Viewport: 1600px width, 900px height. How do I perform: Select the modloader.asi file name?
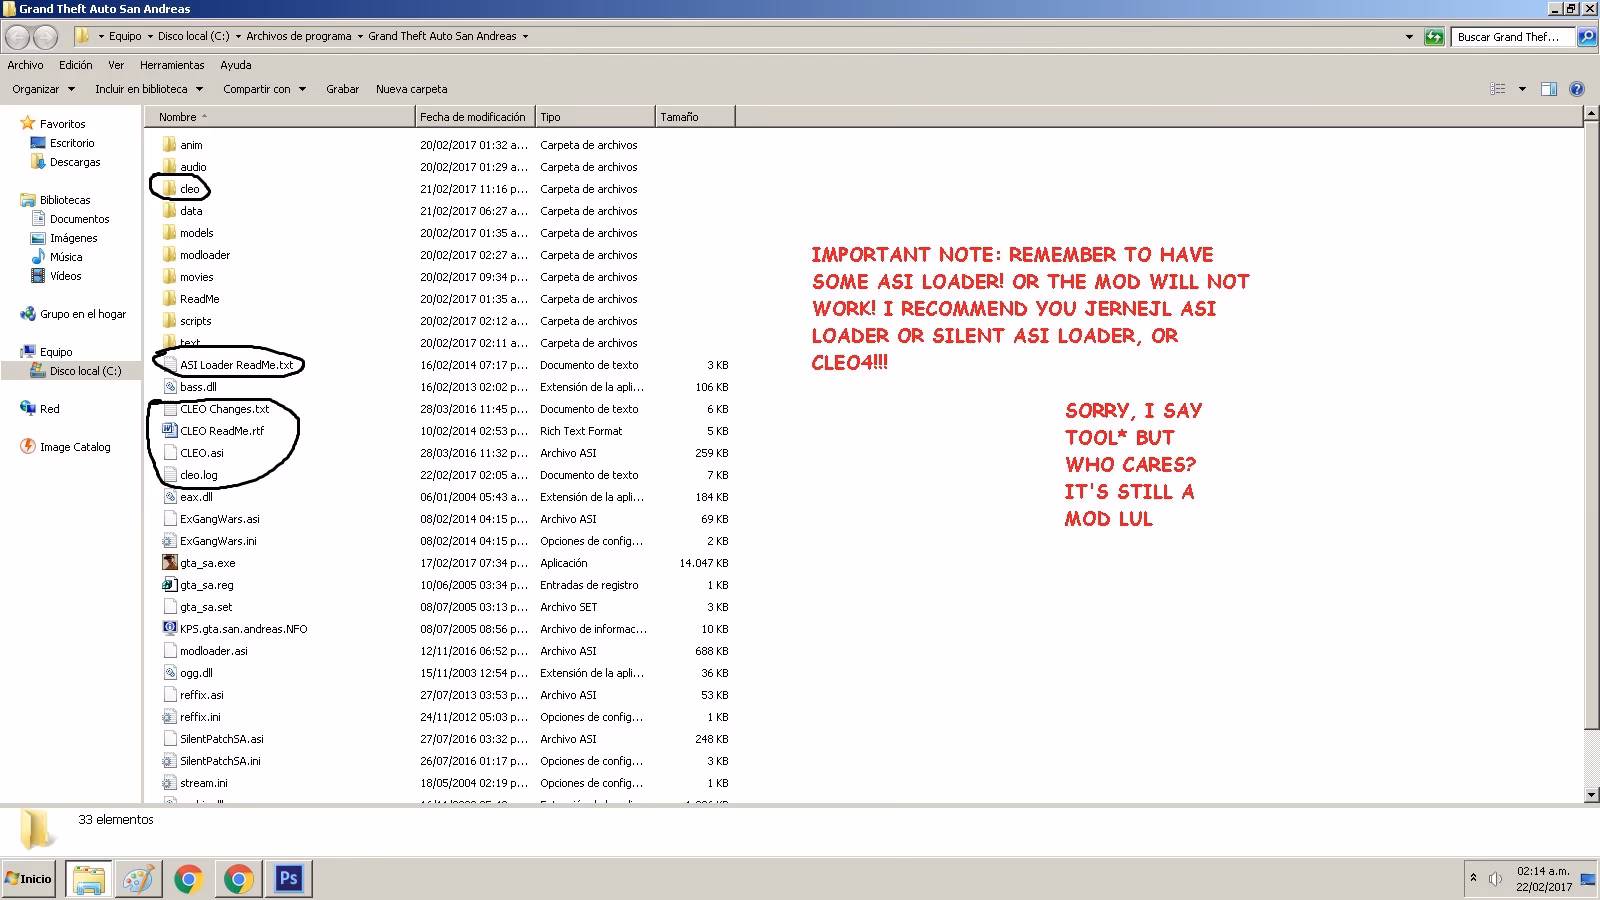point(214,651)
